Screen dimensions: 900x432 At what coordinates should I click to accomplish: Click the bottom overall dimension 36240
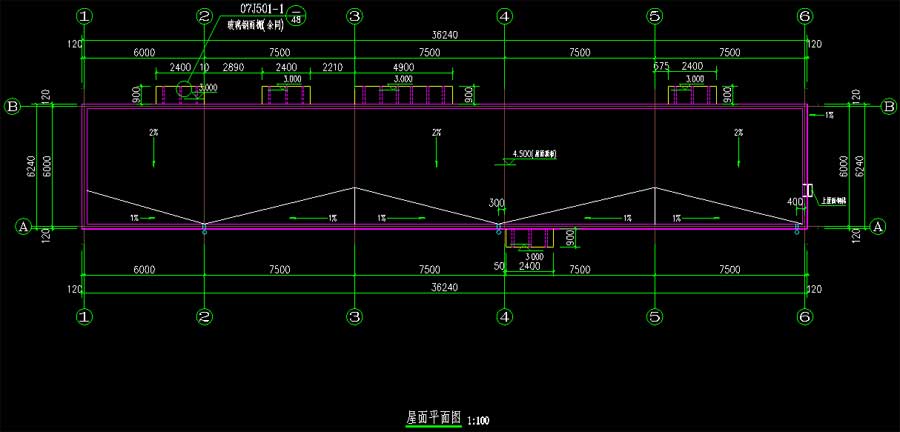(444, 287)
